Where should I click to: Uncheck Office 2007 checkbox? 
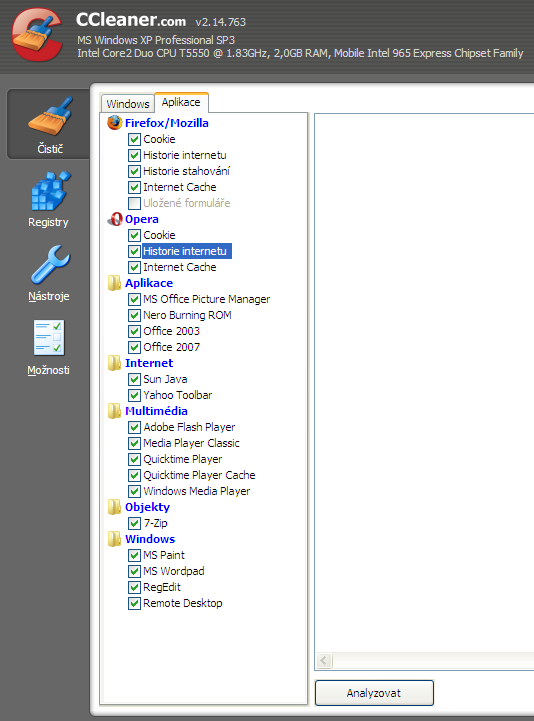(134, 347)
